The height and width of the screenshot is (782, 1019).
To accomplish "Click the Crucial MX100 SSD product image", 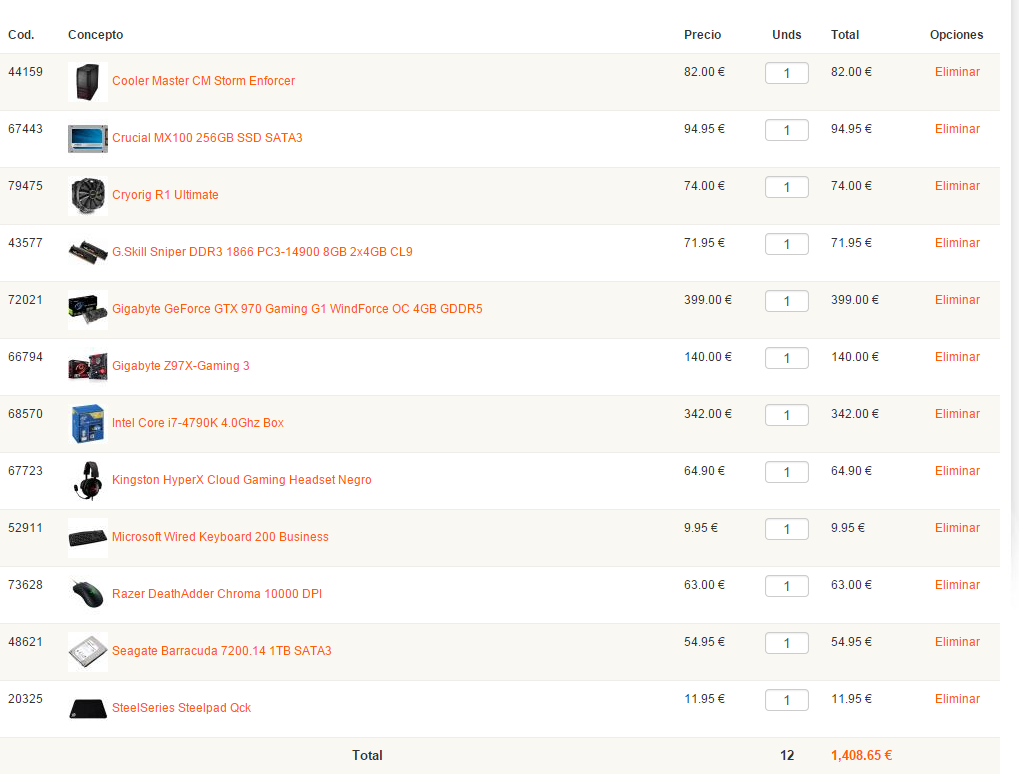I will coord(88,138).
